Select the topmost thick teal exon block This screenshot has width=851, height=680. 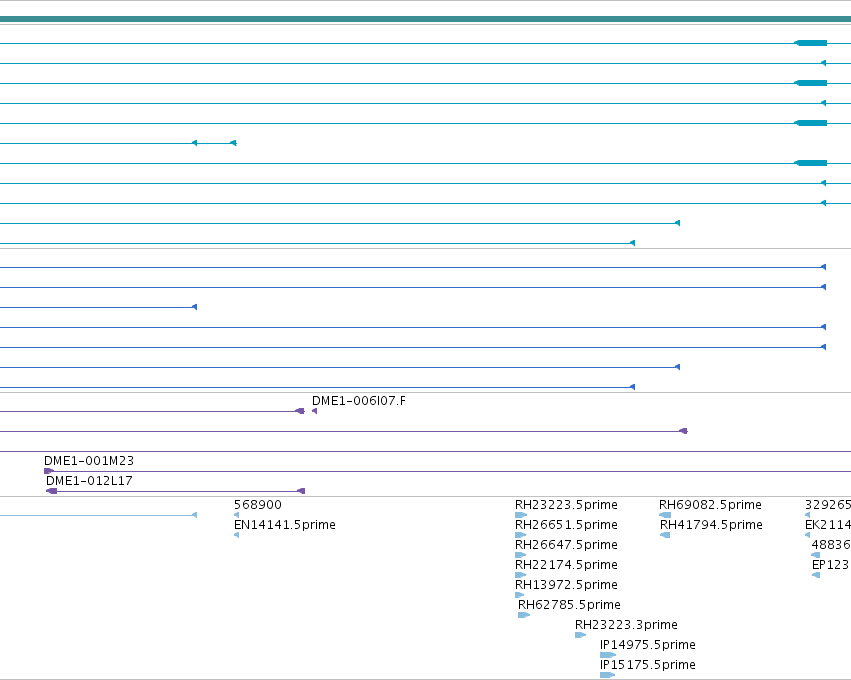coord(810,43)
